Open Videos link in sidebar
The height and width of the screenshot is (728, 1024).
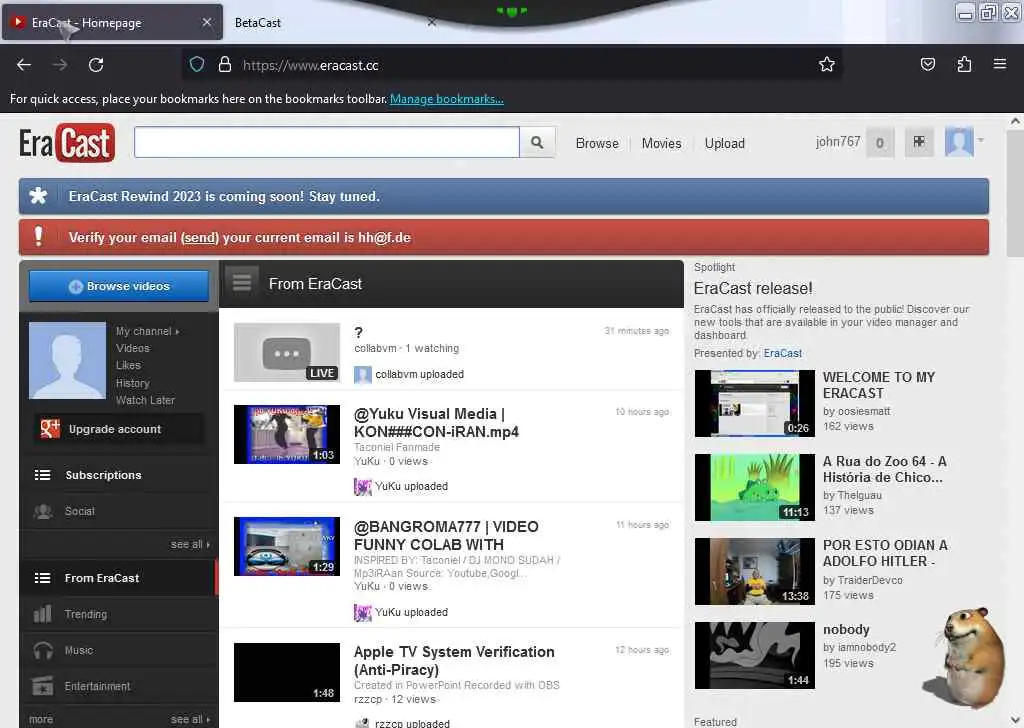pos(133,348)
